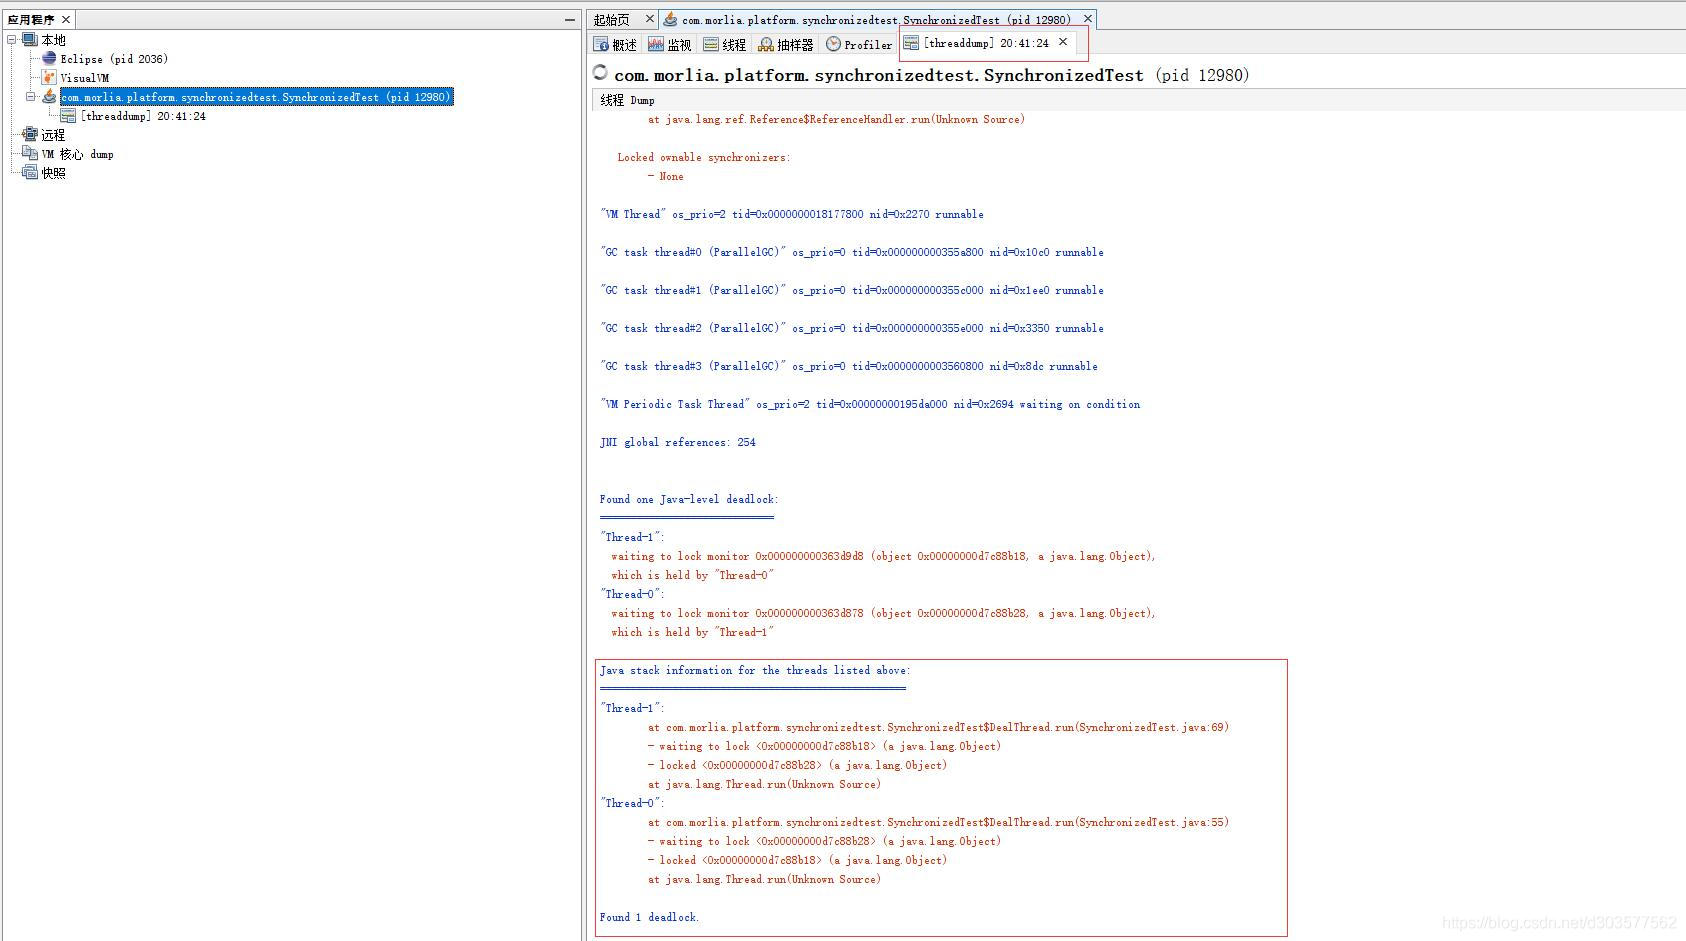The width and height of the screenshot is (1686, 941).
Task: Select the VisualVM application icon in tree
Action: click(49, 78)
